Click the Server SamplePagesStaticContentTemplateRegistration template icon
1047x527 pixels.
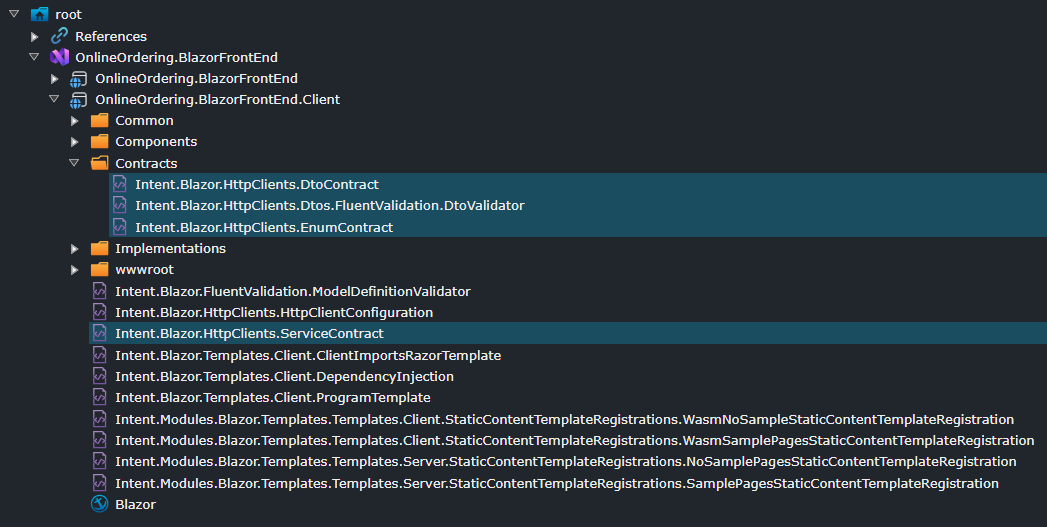coord(99,483)
